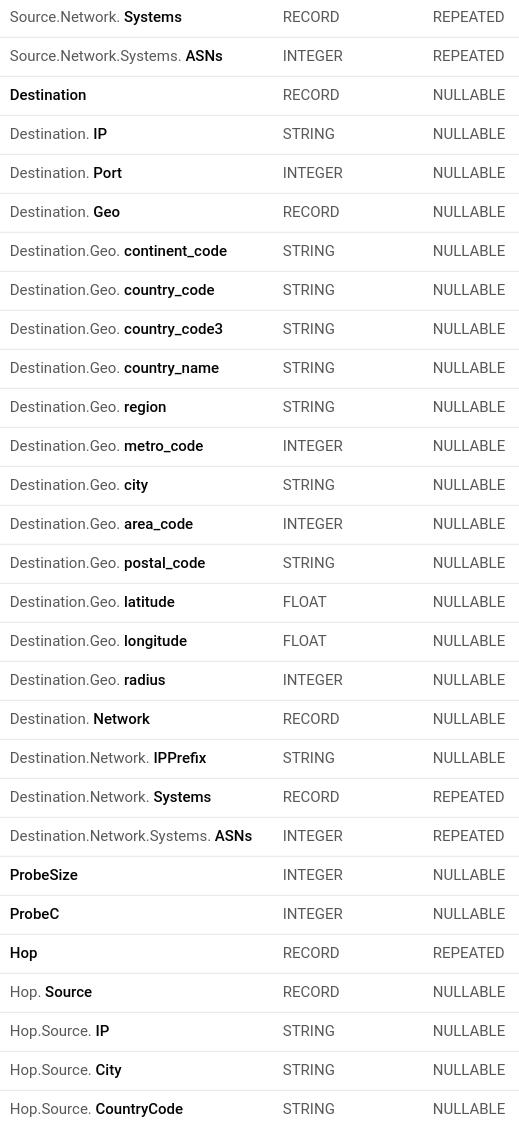
Task: Select the Destination field name
Action: click(x=48, y=95)
